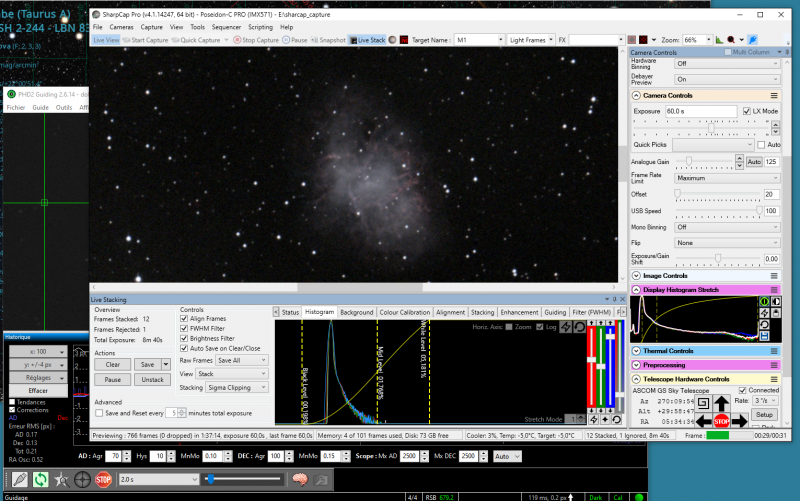
Task: Click the red crosshatch reticule icon in toolbar
Action: click(643, 40)
